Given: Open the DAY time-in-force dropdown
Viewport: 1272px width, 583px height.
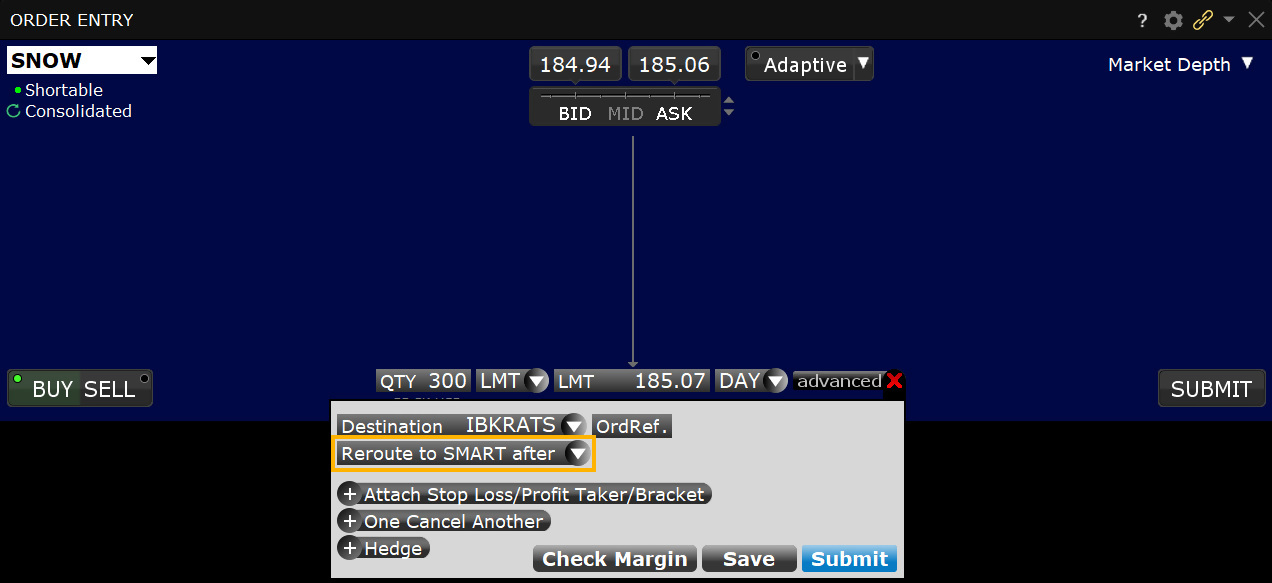Looking at the screenshot, I should pos(776,380).
